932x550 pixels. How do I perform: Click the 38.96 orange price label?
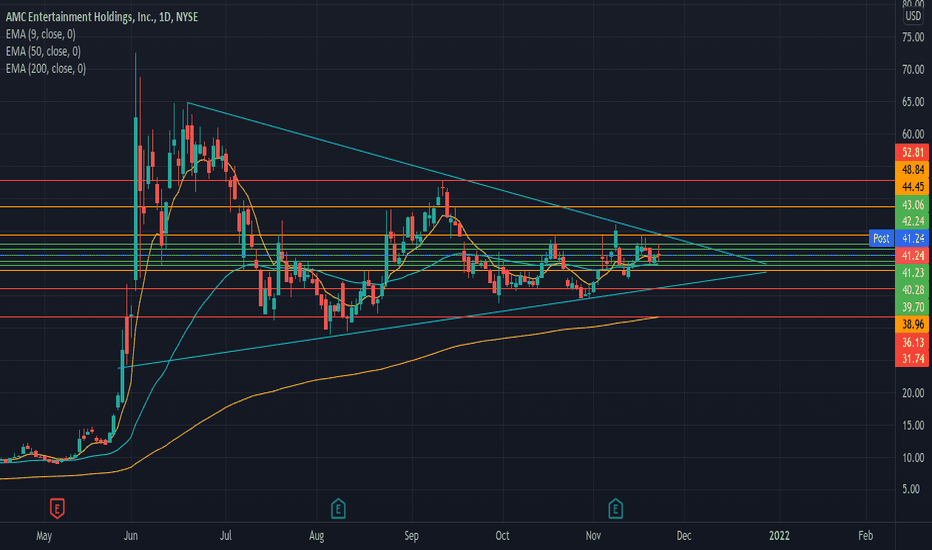coord(912,324)
